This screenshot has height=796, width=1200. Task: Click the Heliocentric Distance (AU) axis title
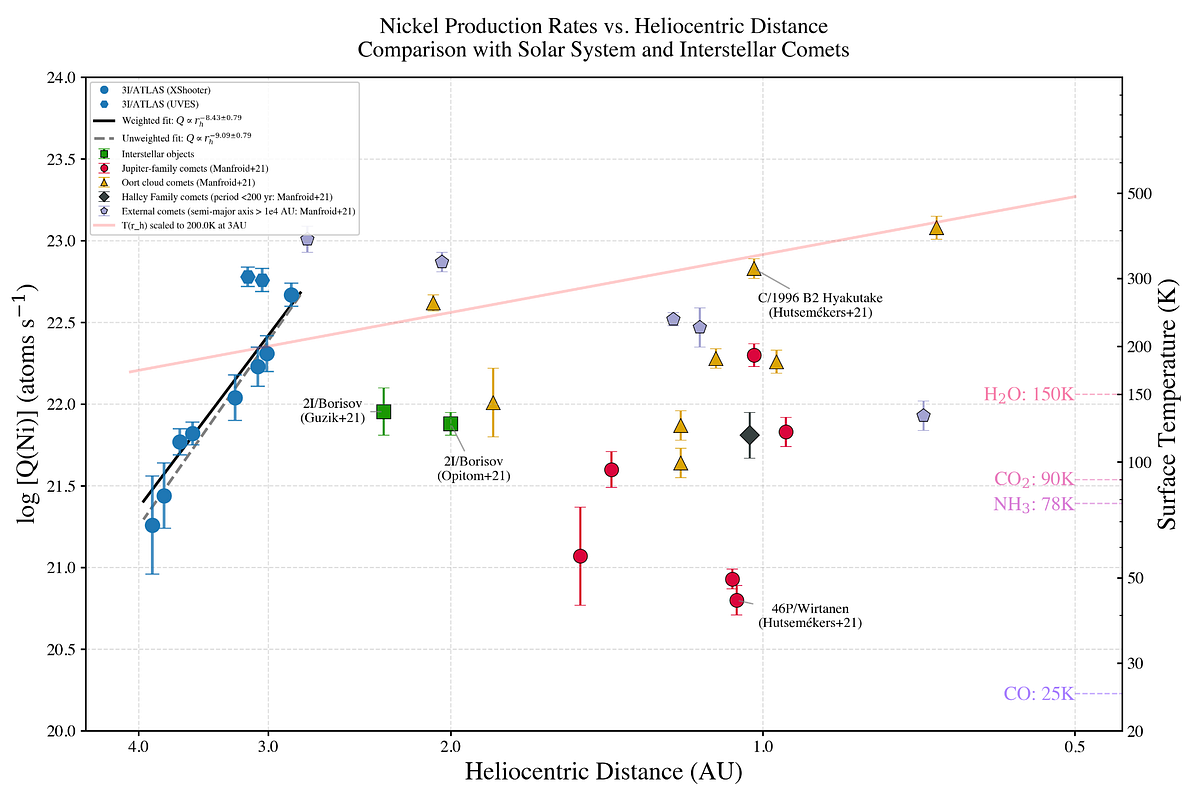[603, 772]
